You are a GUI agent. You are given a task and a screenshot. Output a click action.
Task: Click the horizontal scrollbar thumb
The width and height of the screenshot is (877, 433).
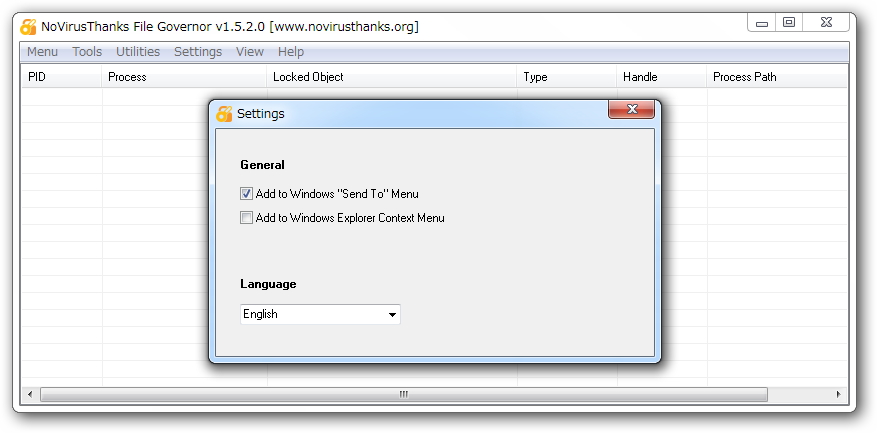click(x=404, y=394)
